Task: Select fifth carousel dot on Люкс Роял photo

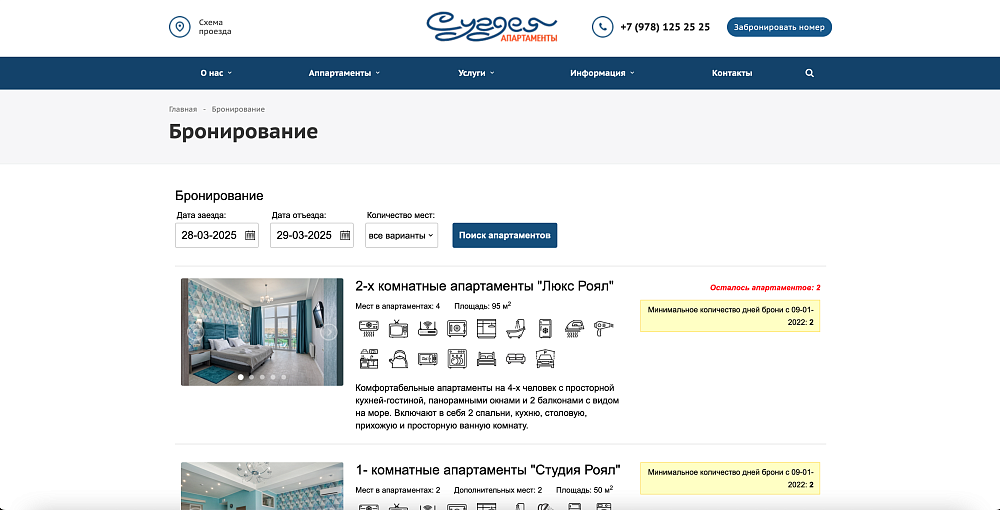Action: [x=284, y=377]
